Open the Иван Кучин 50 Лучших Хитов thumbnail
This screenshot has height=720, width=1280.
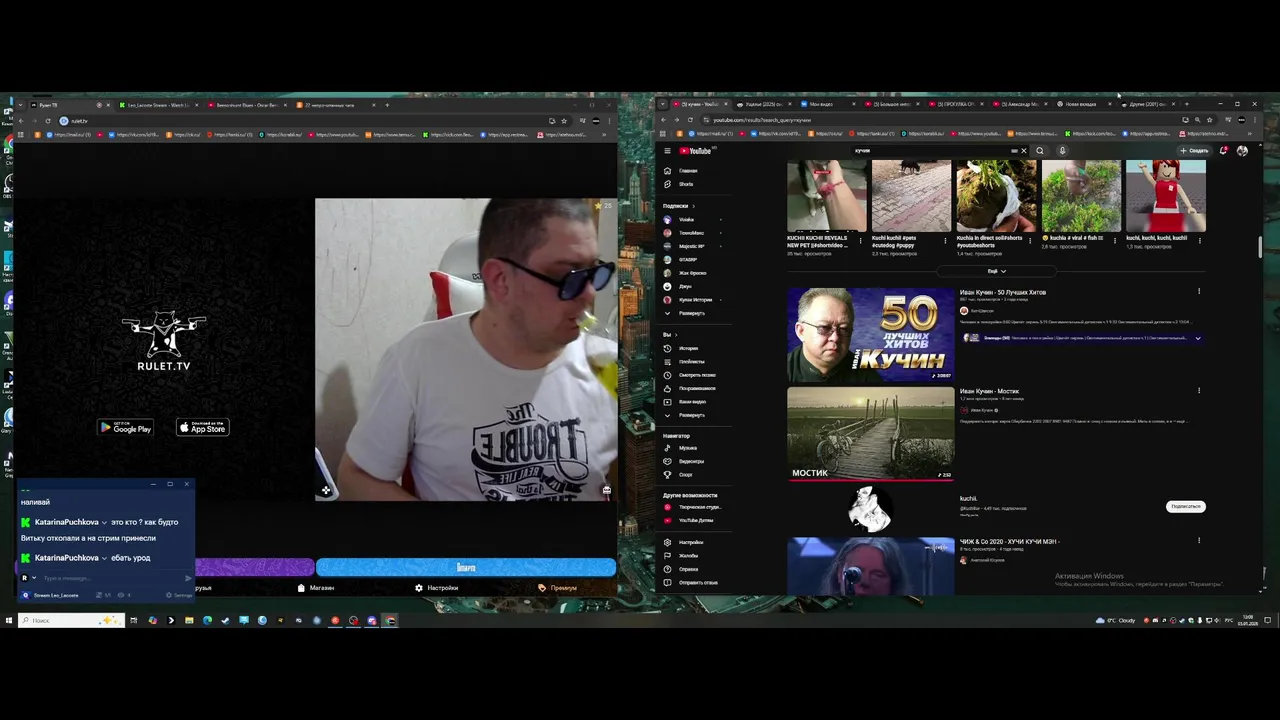click(x=871, y=335)
